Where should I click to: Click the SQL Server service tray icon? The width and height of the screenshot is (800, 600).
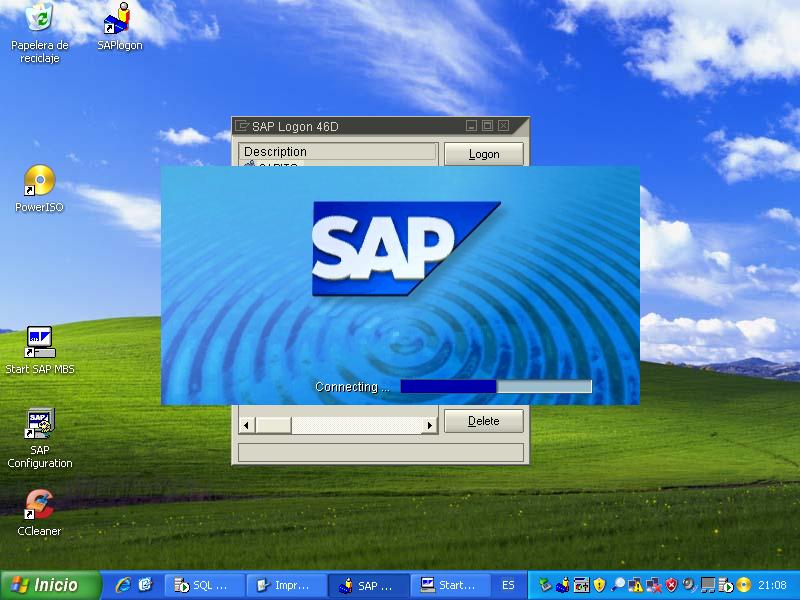726,585
